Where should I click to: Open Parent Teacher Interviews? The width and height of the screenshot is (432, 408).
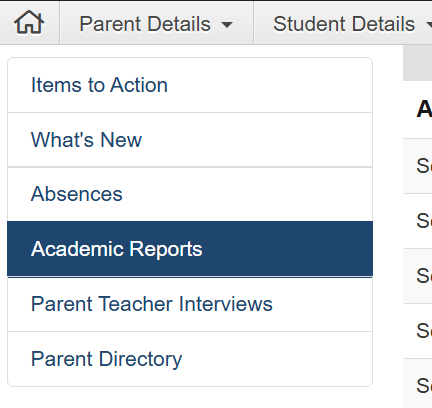click(x=190, y=304)
